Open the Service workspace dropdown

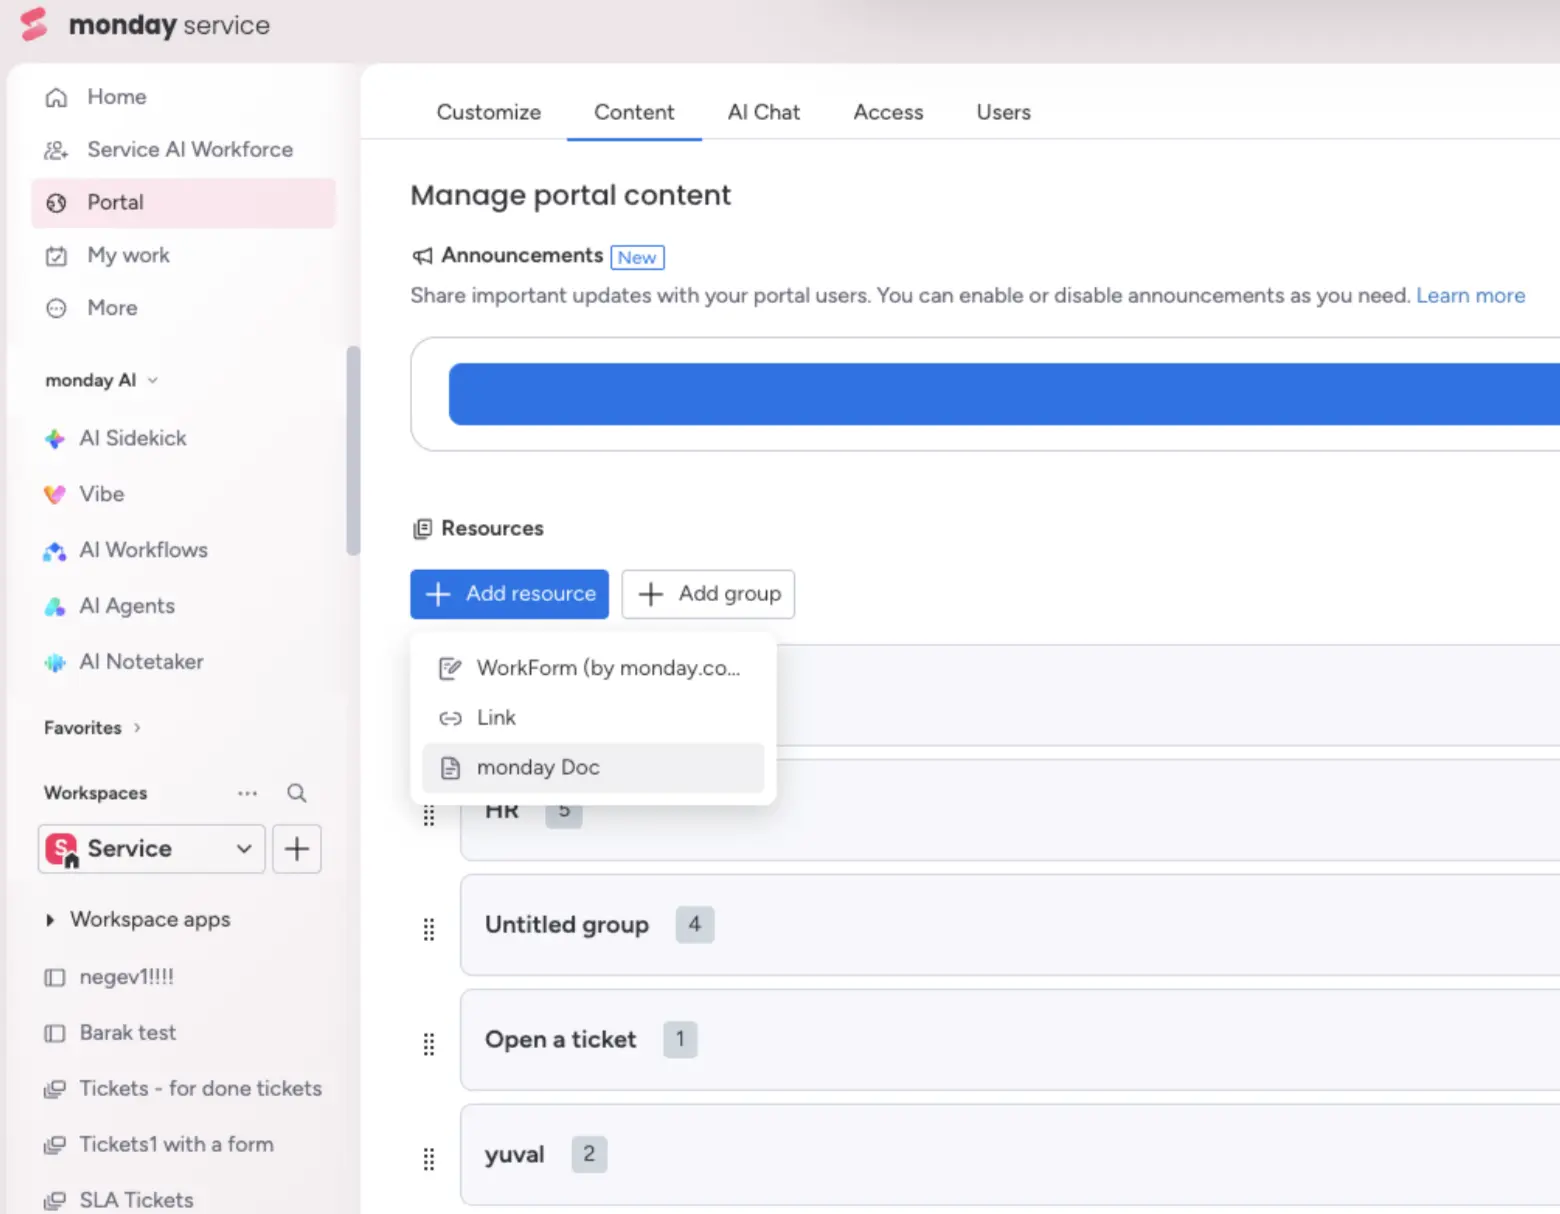[x=151, y=849]
